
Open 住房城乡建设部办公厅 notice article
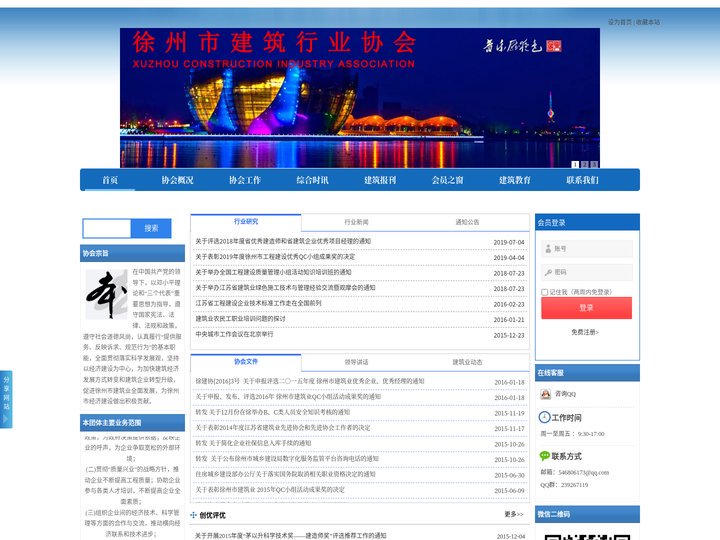click(x=285, y=474)
